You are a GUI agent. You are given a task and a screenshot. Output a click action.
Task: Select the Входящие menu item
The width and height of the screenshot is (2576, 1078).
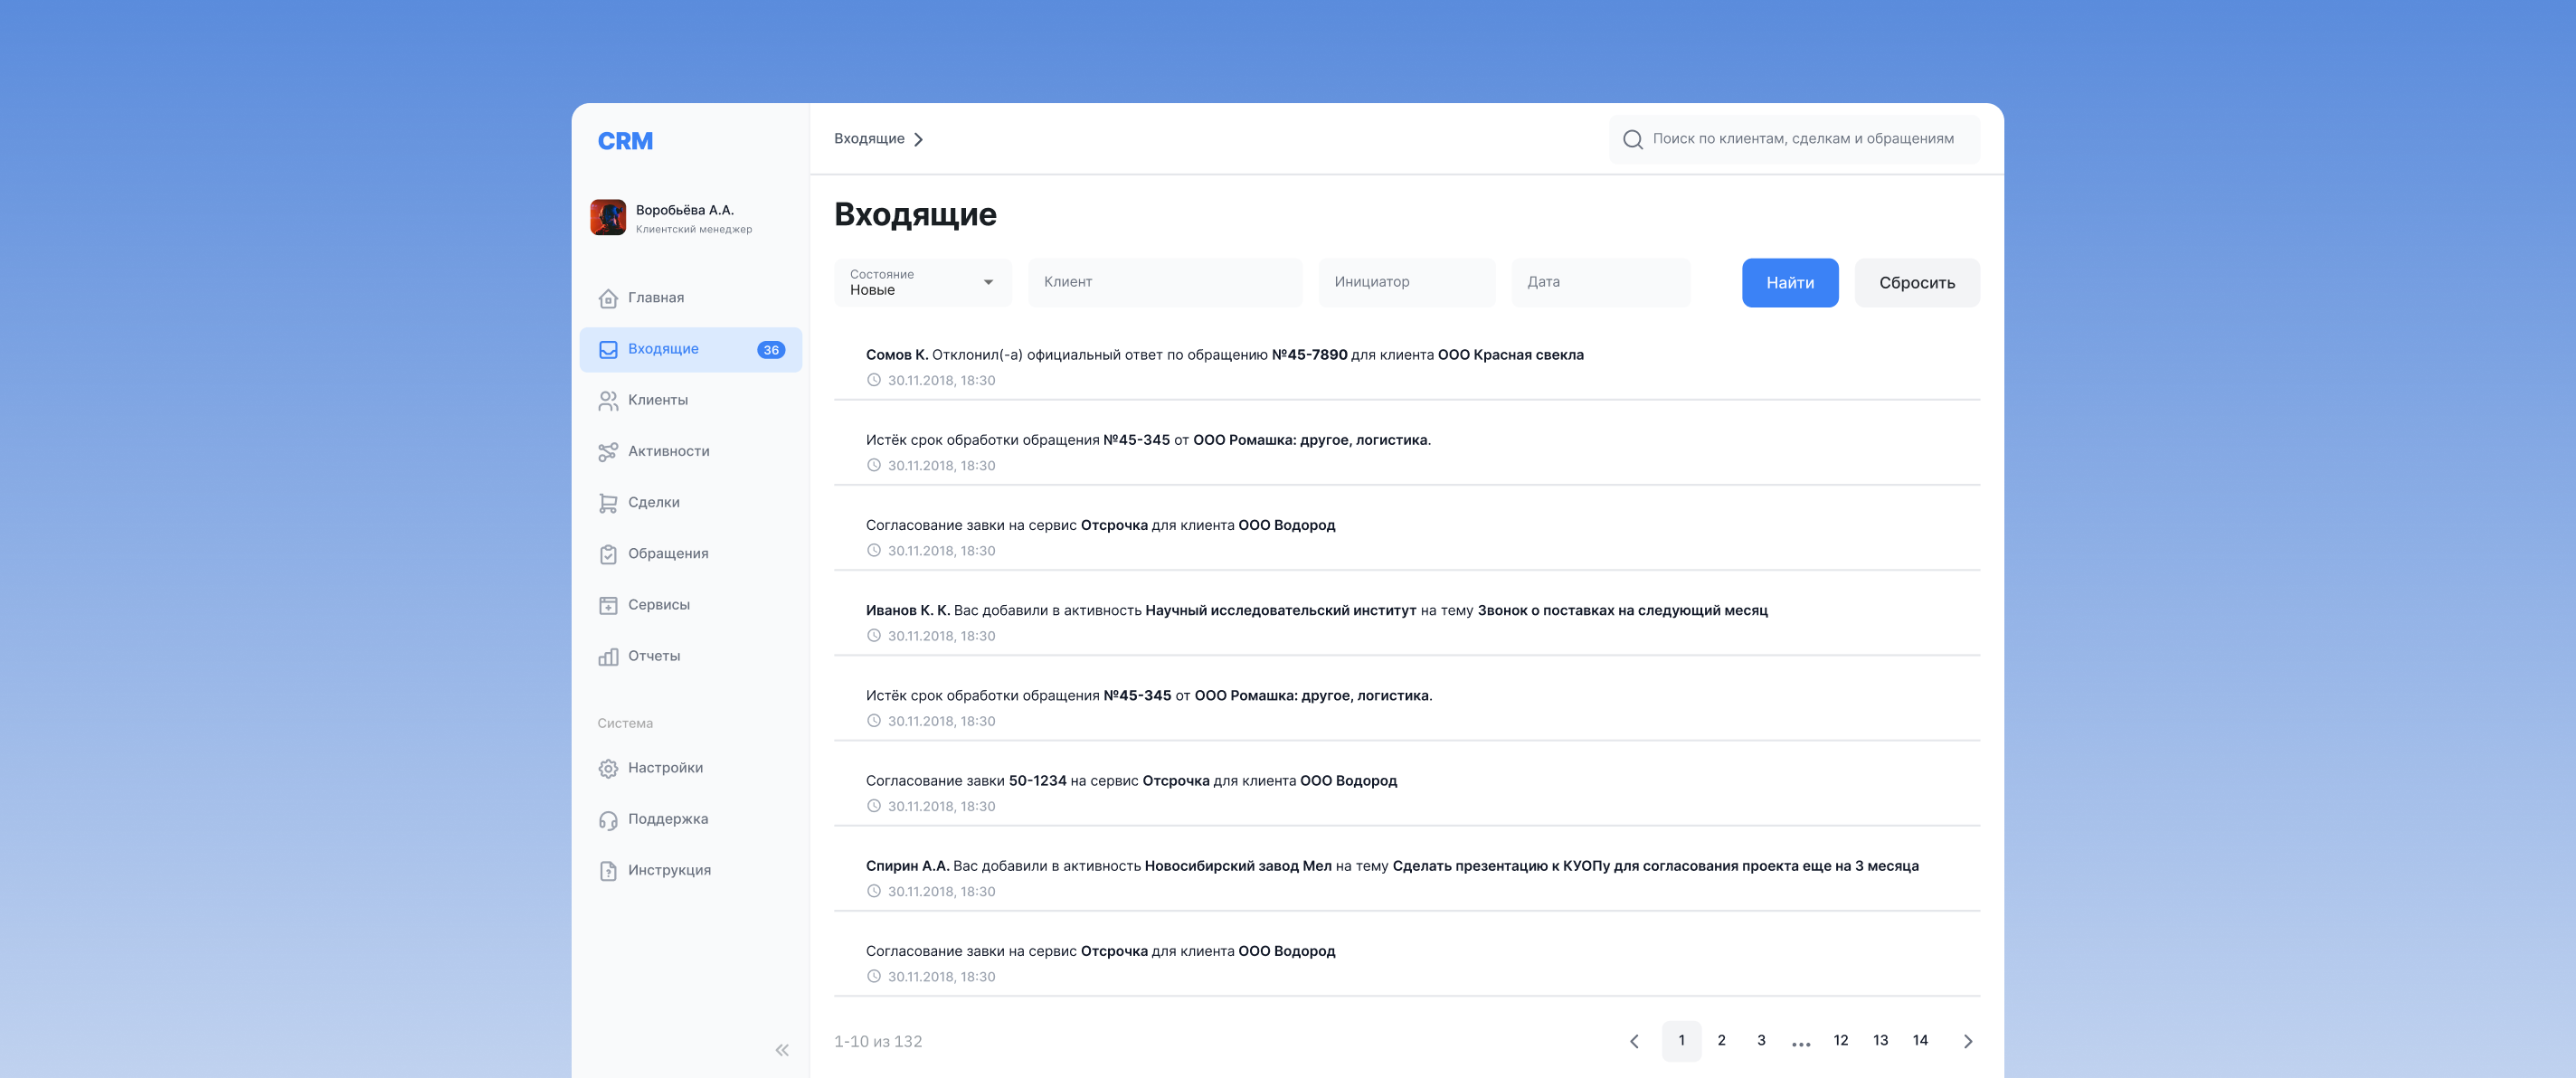tap(690, 349)
